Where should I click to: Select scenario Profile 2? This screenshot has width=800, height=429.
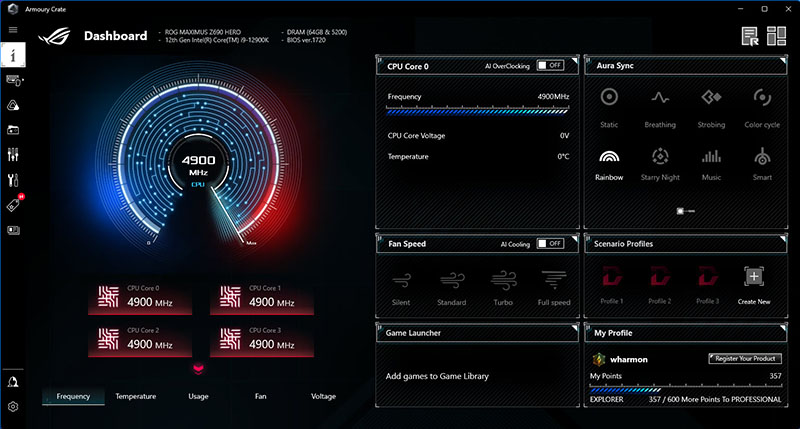click(x=660, y=285)
